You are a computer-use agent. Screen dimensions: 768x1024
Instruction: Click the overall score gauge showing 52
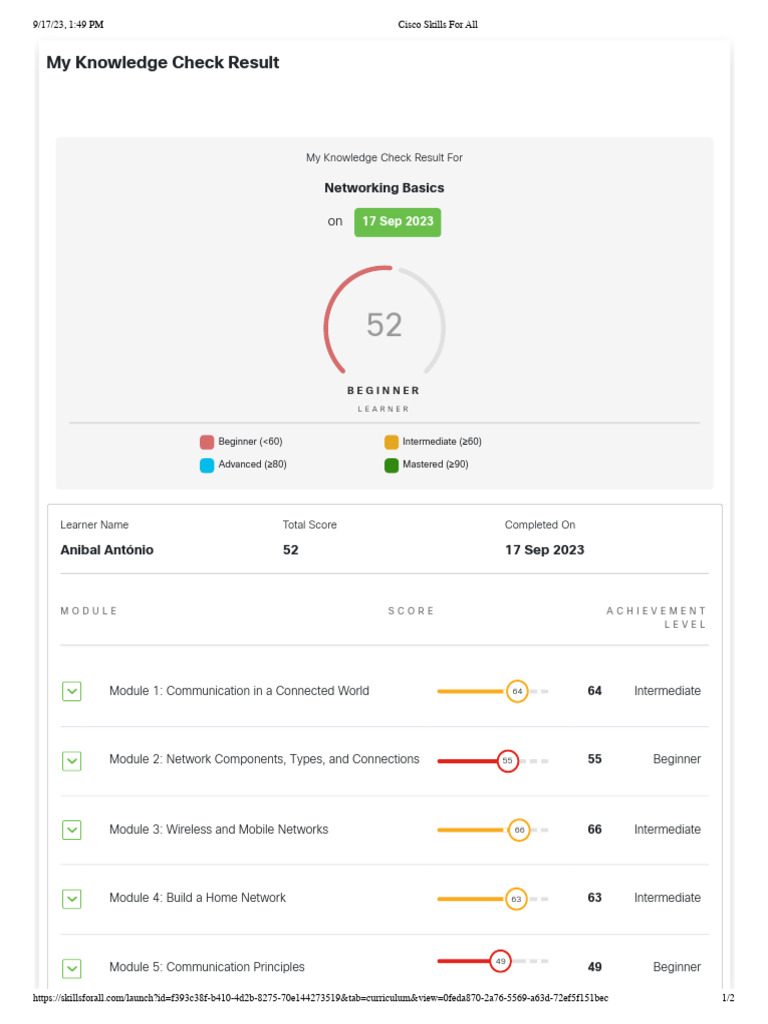tap(384, 325)
